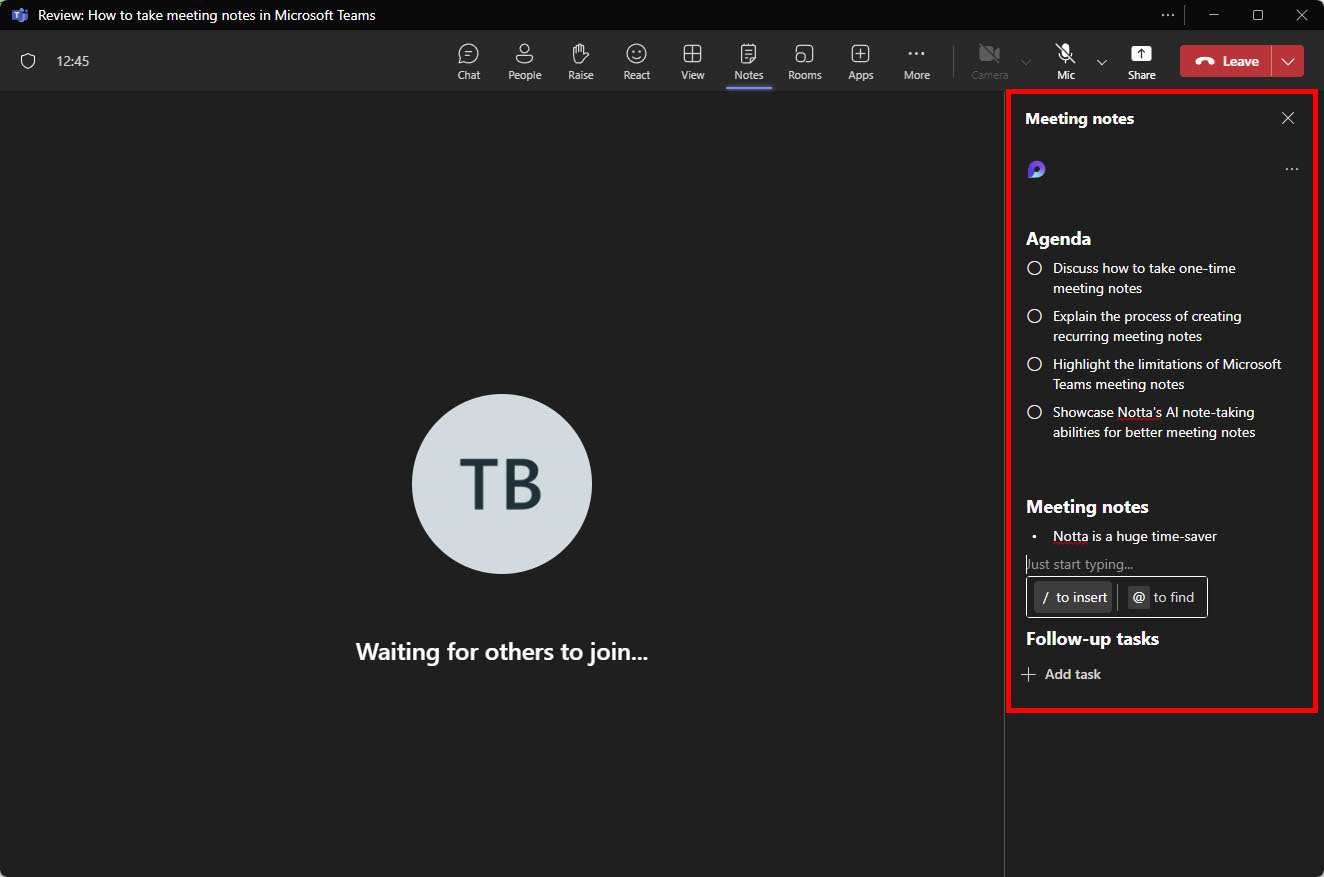Show the People list
The height and width of the screenshot is (877, 1324).
(x=525, y=61)
